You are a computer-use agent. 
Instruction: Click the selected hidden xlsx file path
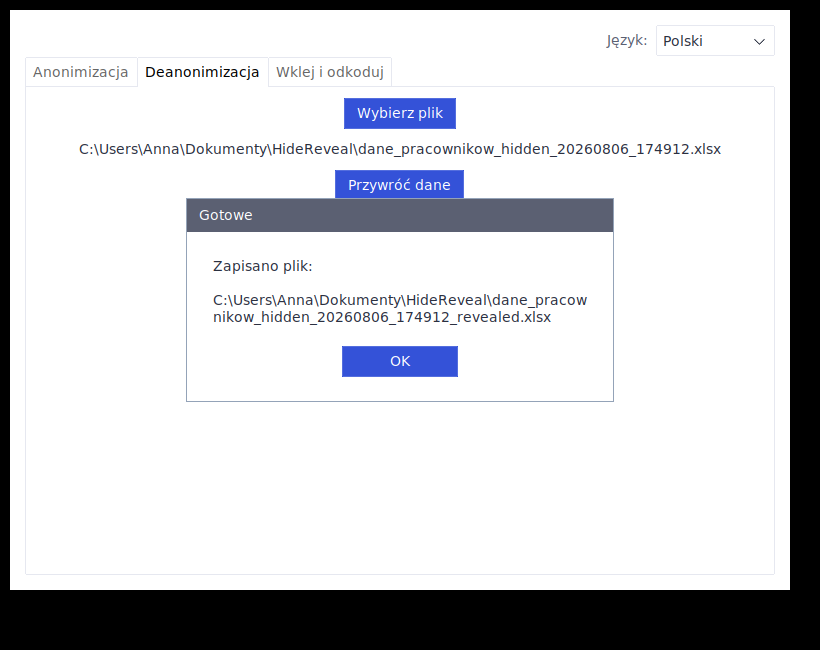pos(400,149)
